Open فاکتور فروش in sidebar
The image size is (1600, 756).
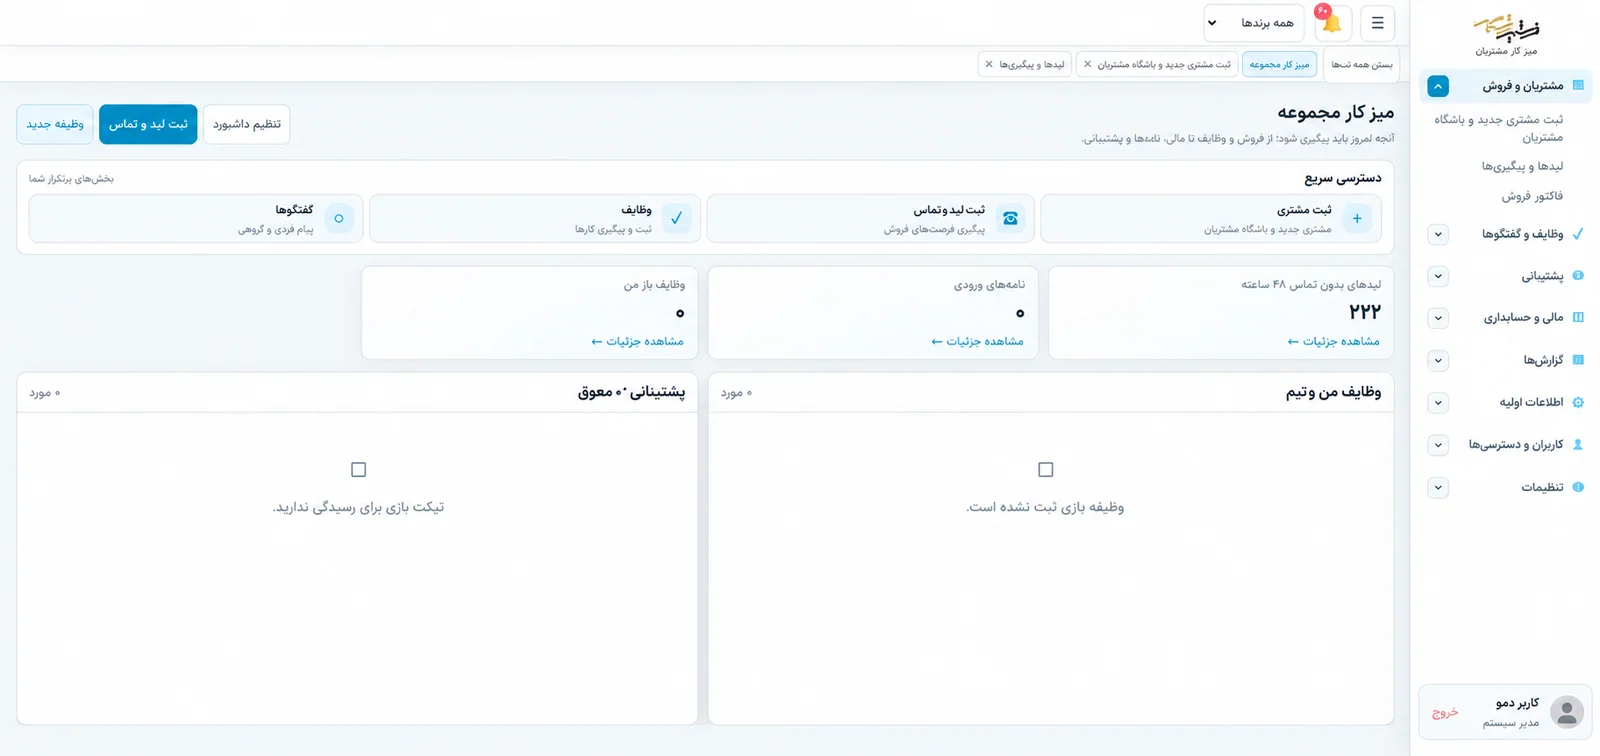[1532, 196]
